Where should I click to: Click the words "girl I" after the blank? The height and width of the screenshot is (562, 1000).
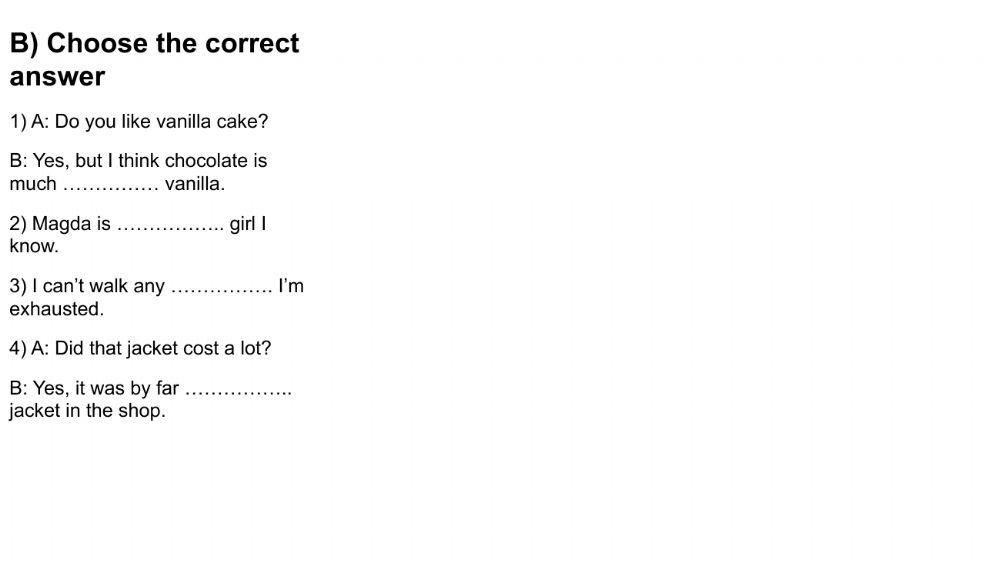click(x=248, y=224)
